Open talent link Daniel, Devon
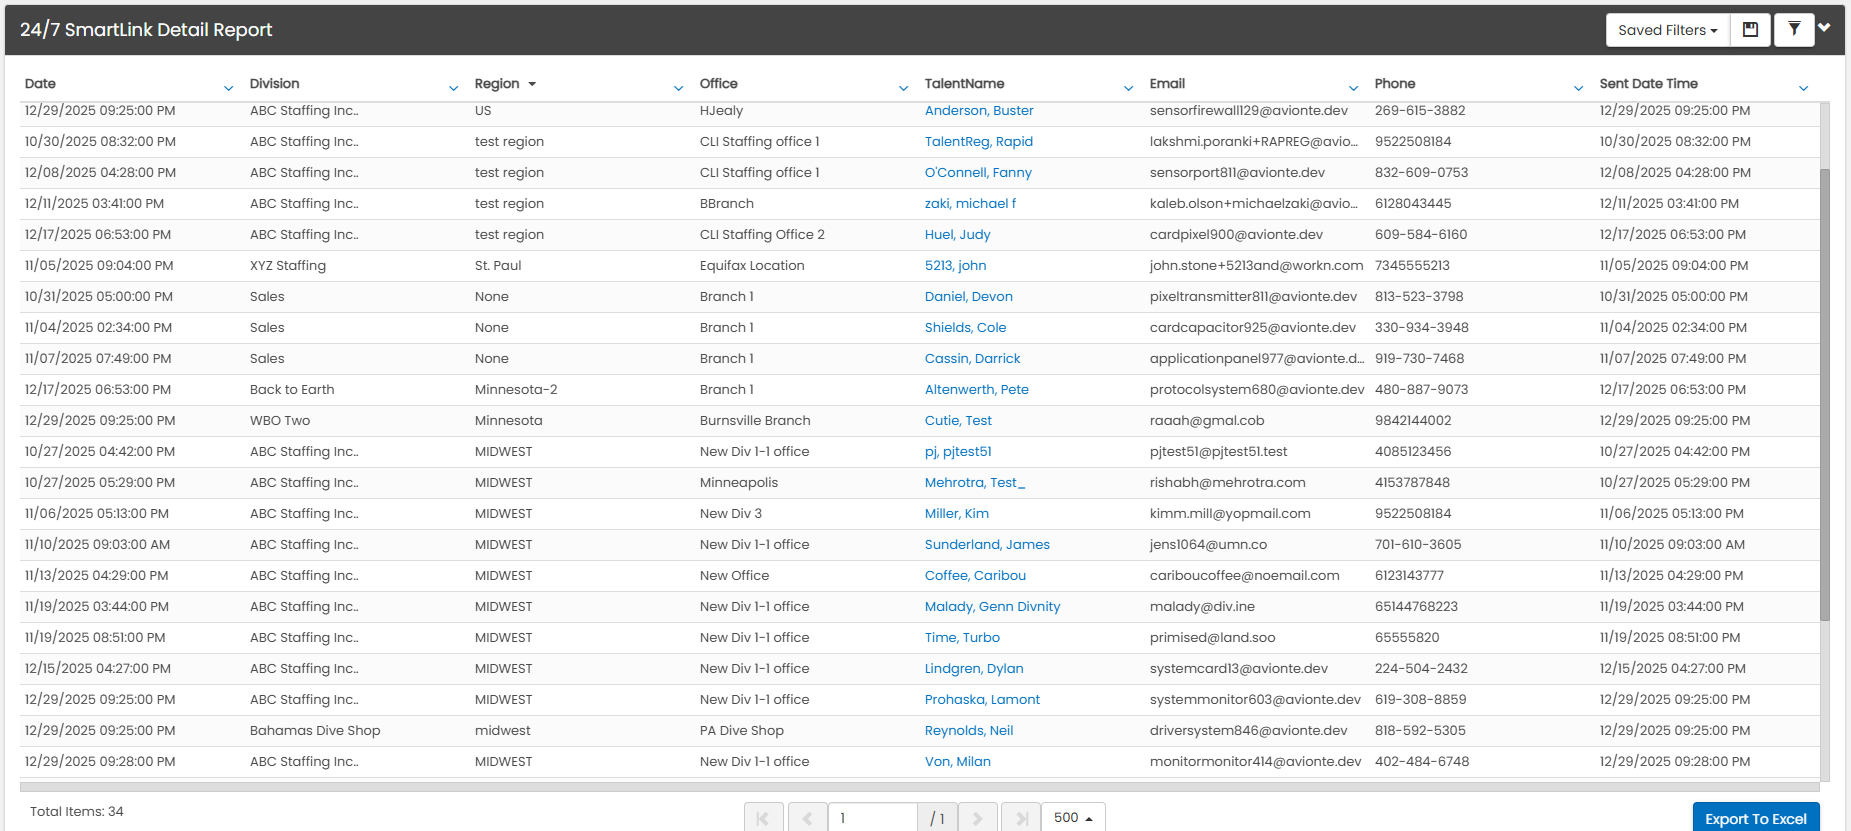Screen dimensions: 1851x831 coord(969,297)
